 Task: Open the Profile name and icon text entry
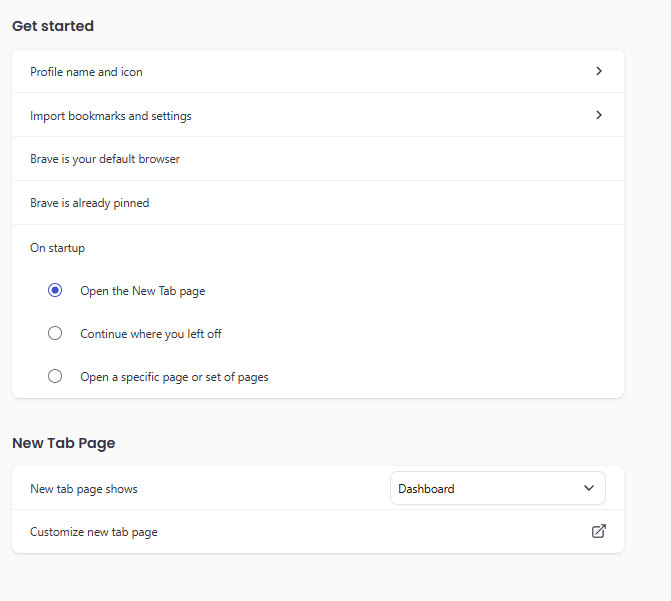point(86,72)
